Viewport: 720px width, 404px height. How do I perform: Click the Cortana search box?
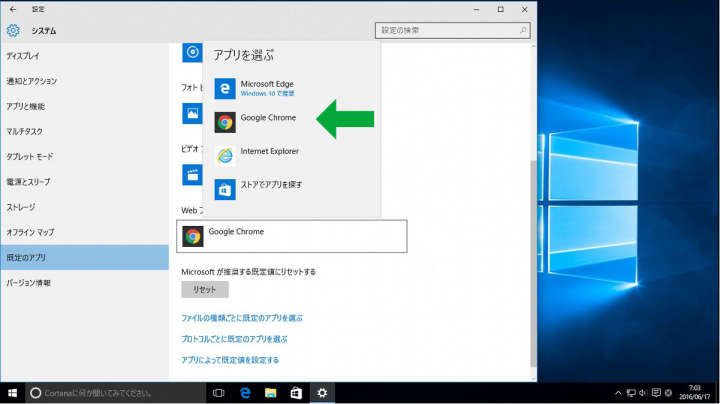point(115,393)
